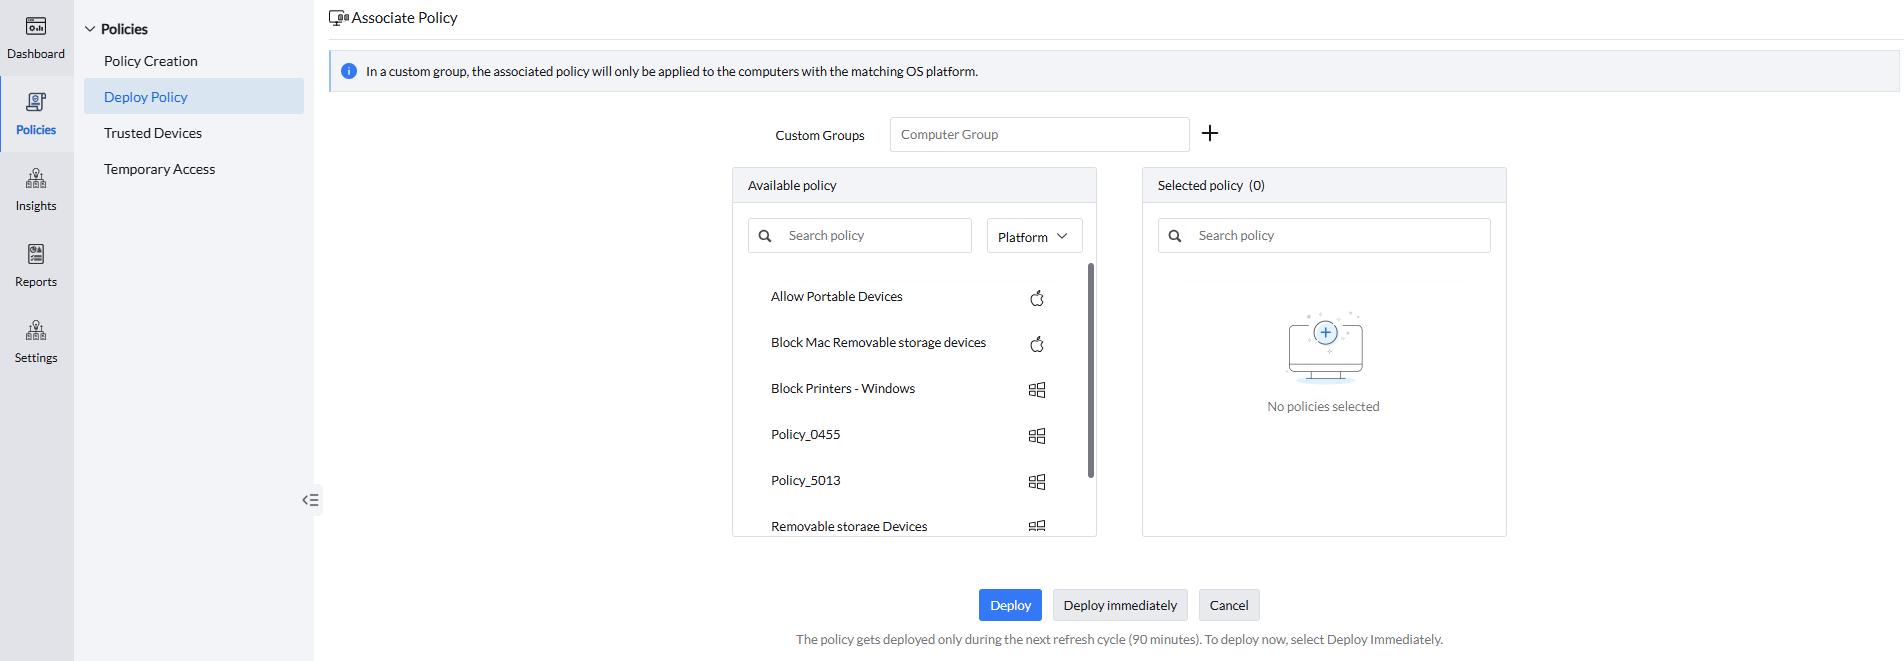Open the Computer Group combo box

pyautogui.click(x=1039, y=135)
